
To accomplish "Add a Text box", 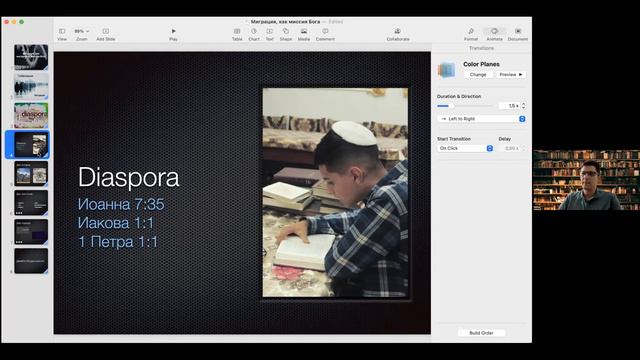I will tap(270, 34).
